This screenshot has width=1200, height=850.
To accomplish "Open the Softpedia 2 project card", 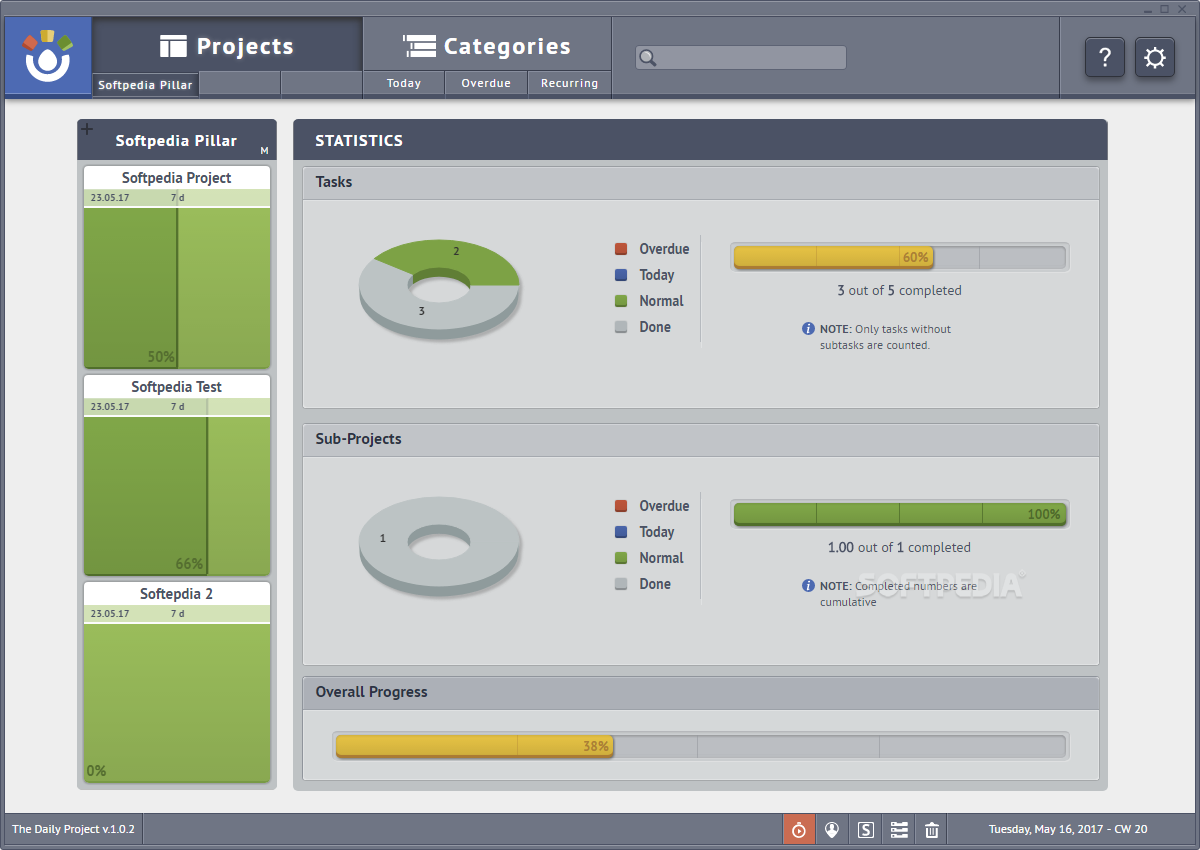I will (177, 682).
